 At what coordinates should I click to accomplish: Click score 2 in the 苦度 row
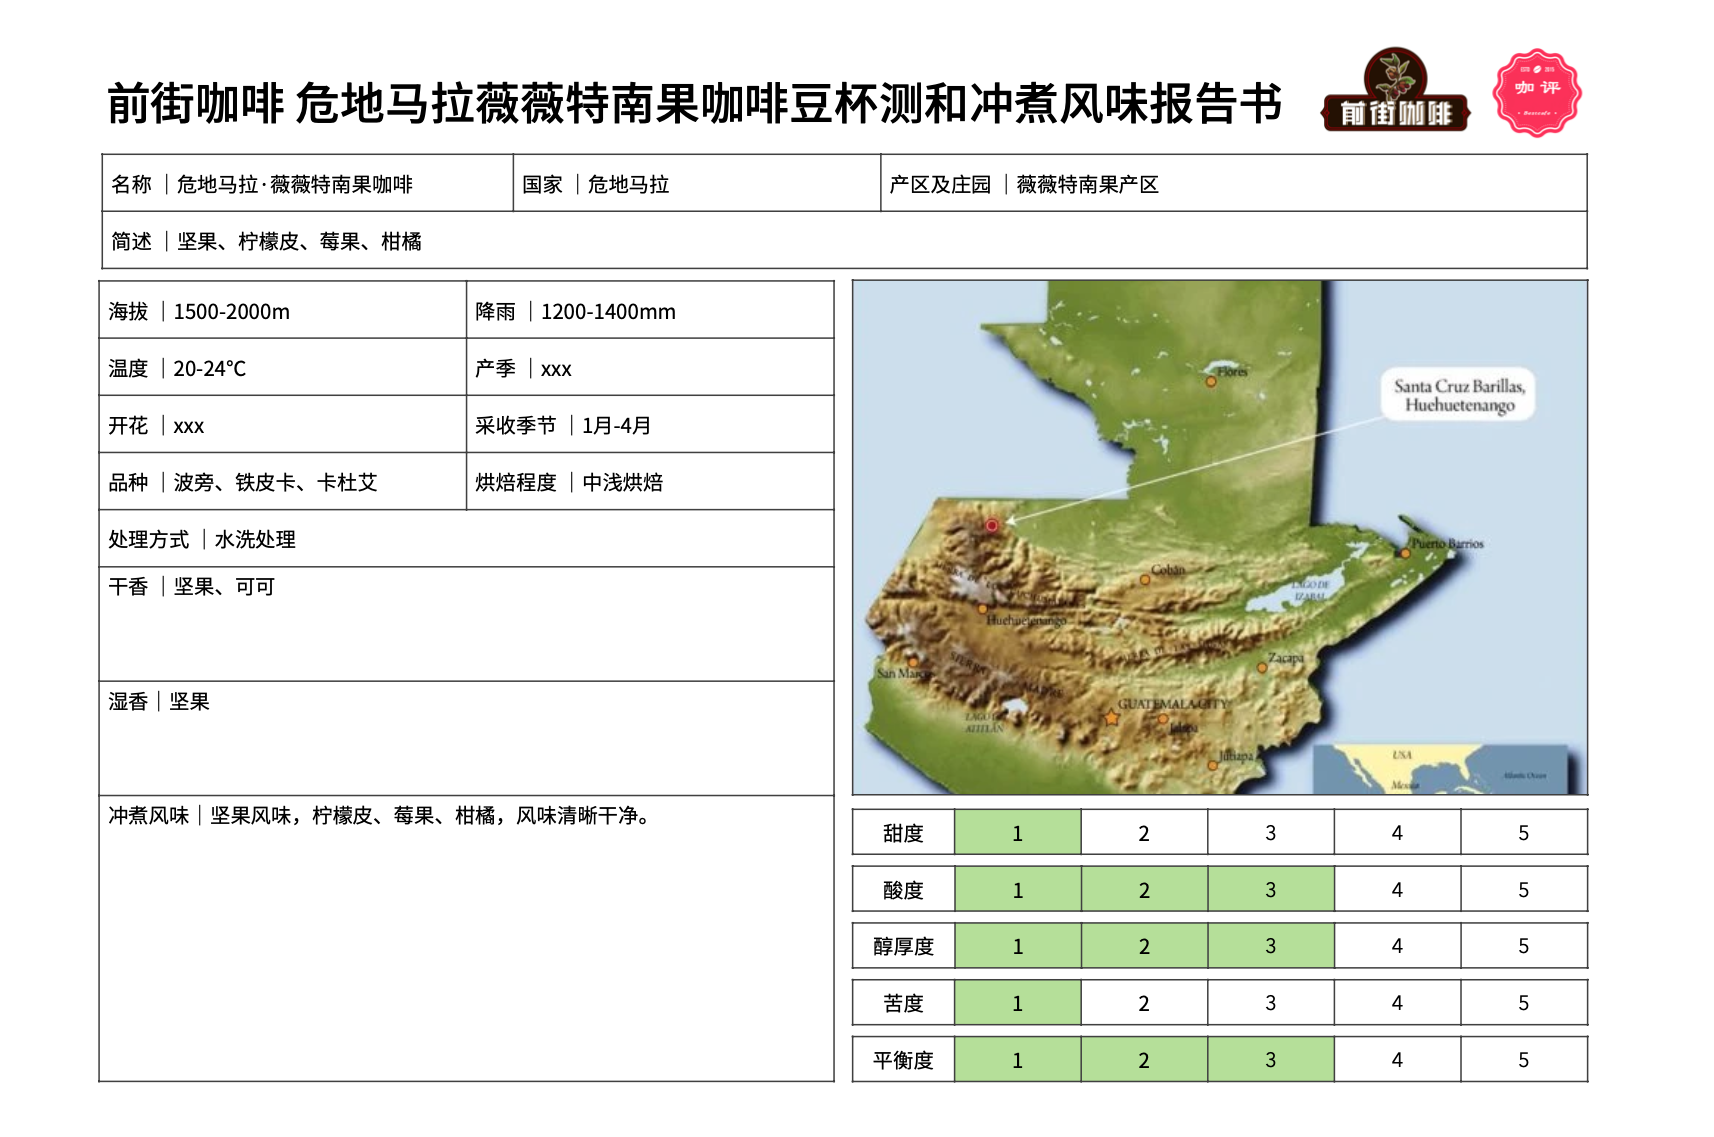coord(1144,1002)
